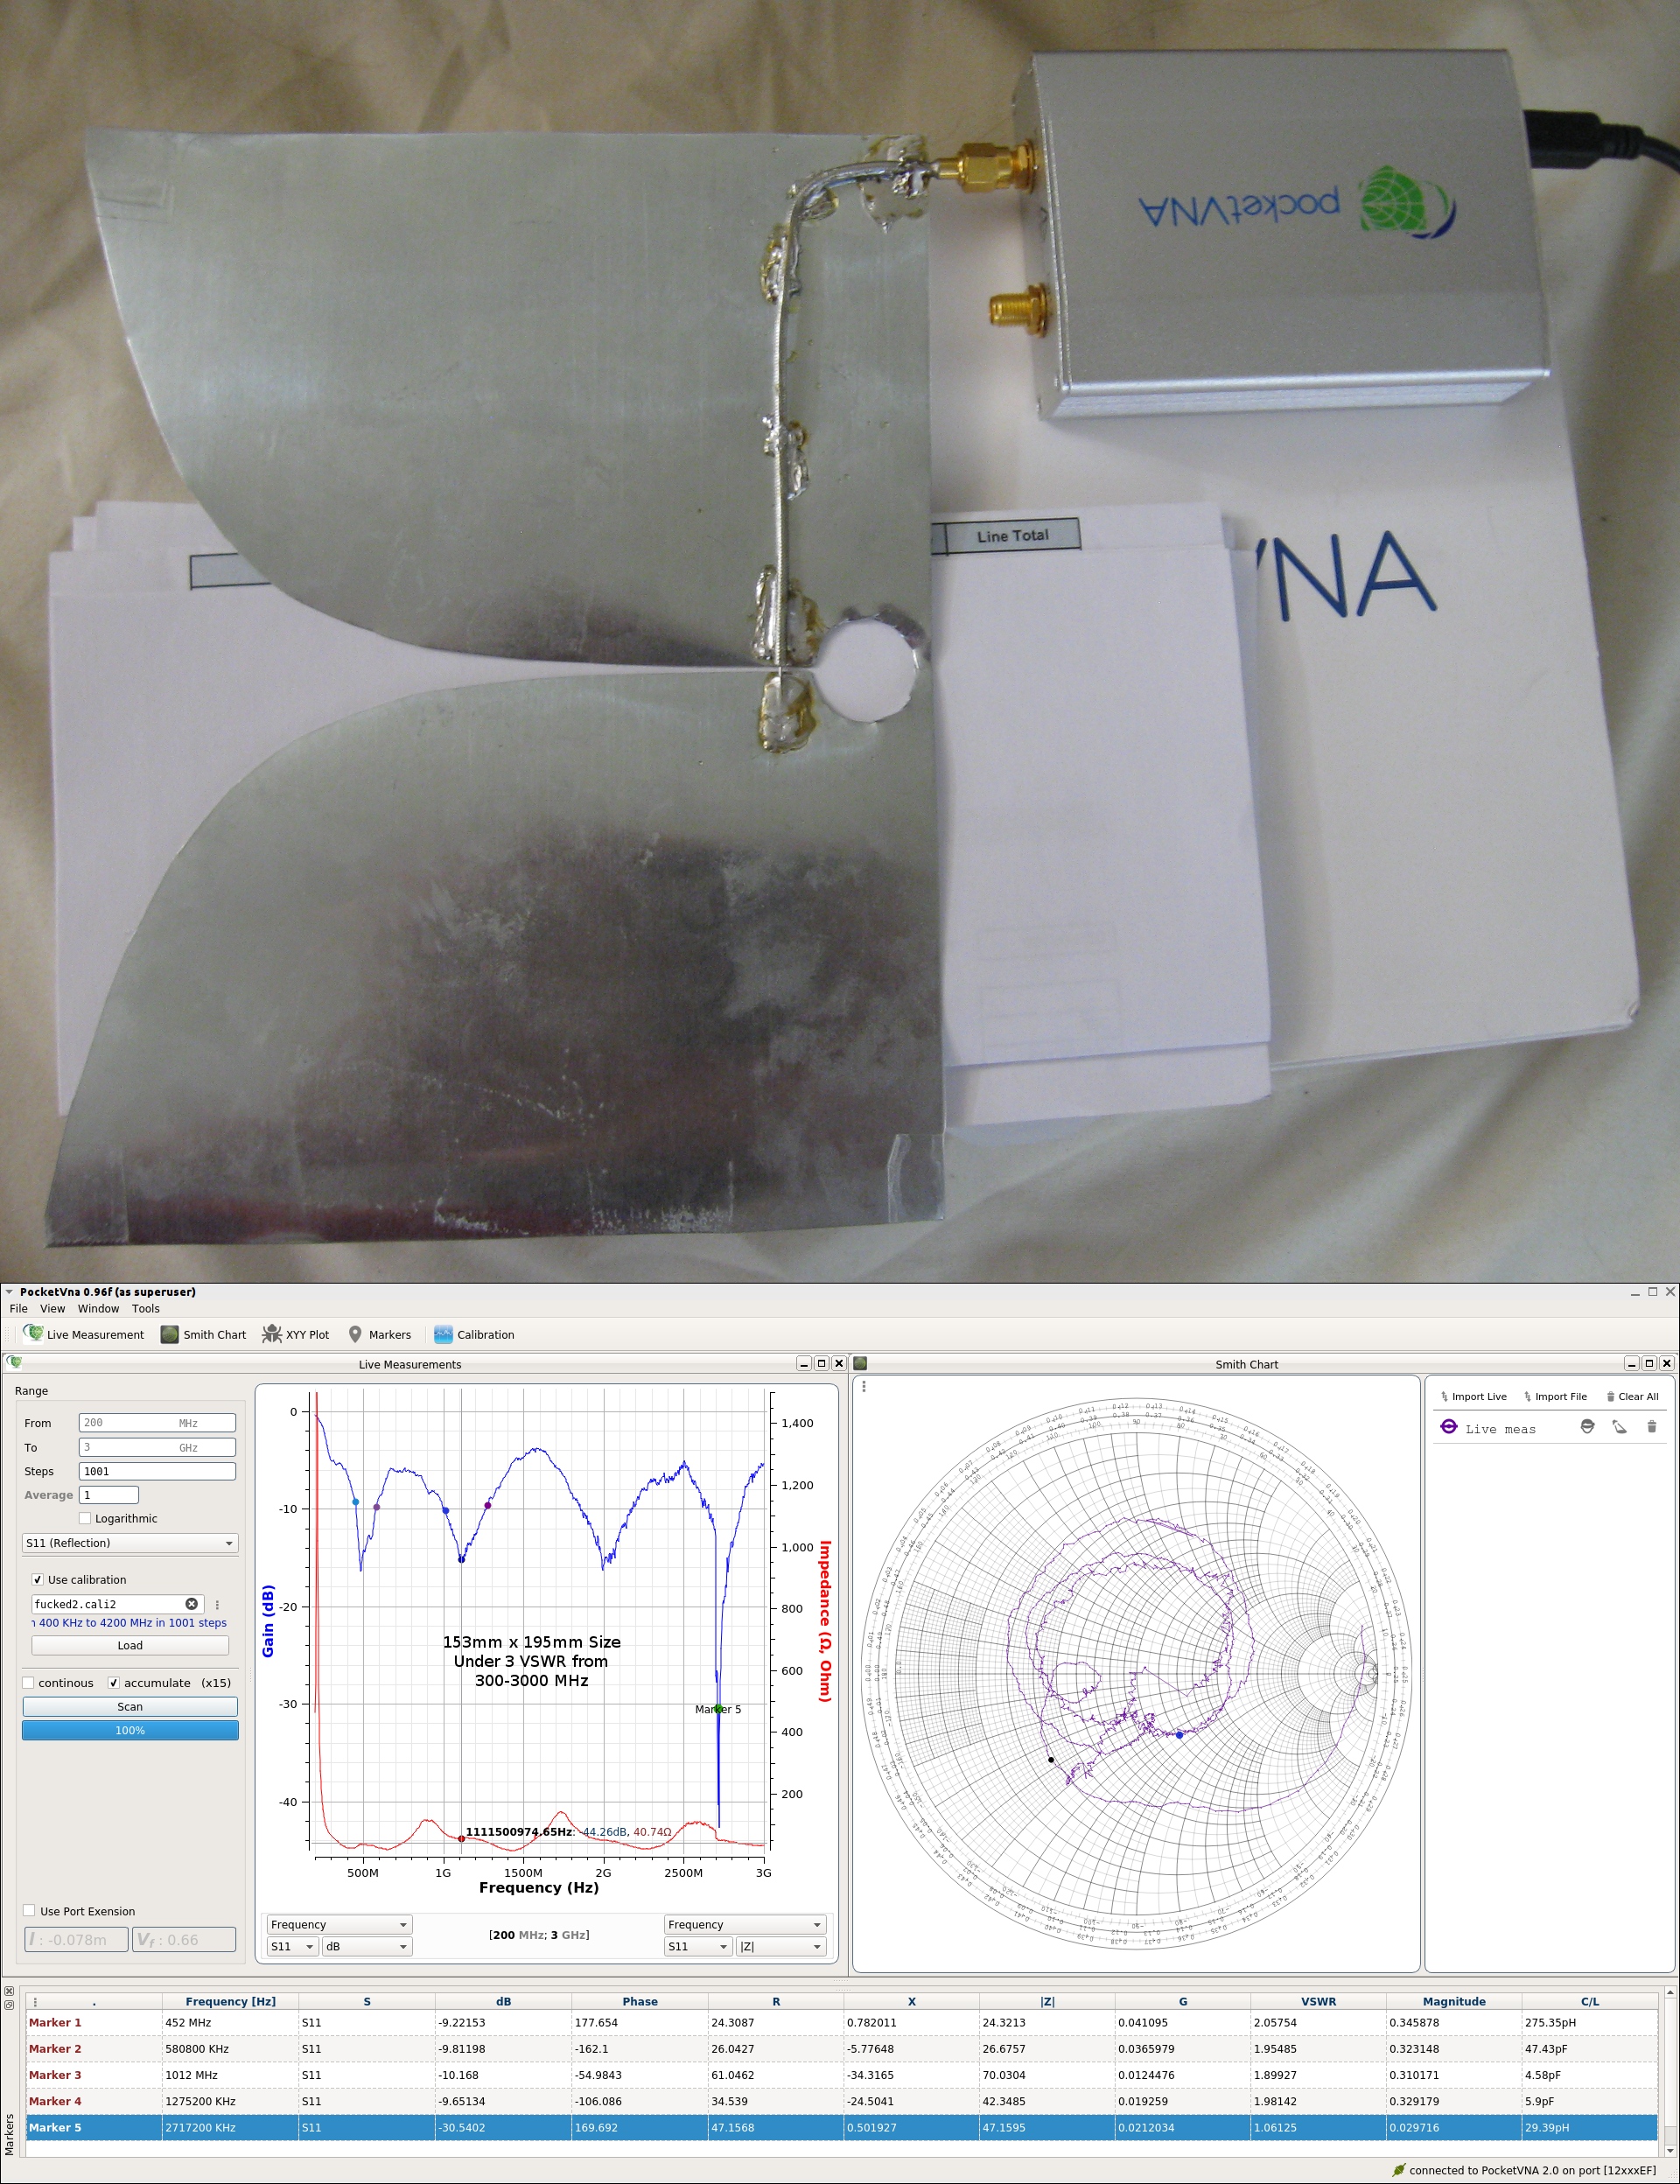This screenshot has width=1680, height=2184.
Task: Open the Calibration toolbar view
Action: point(474,1334)
